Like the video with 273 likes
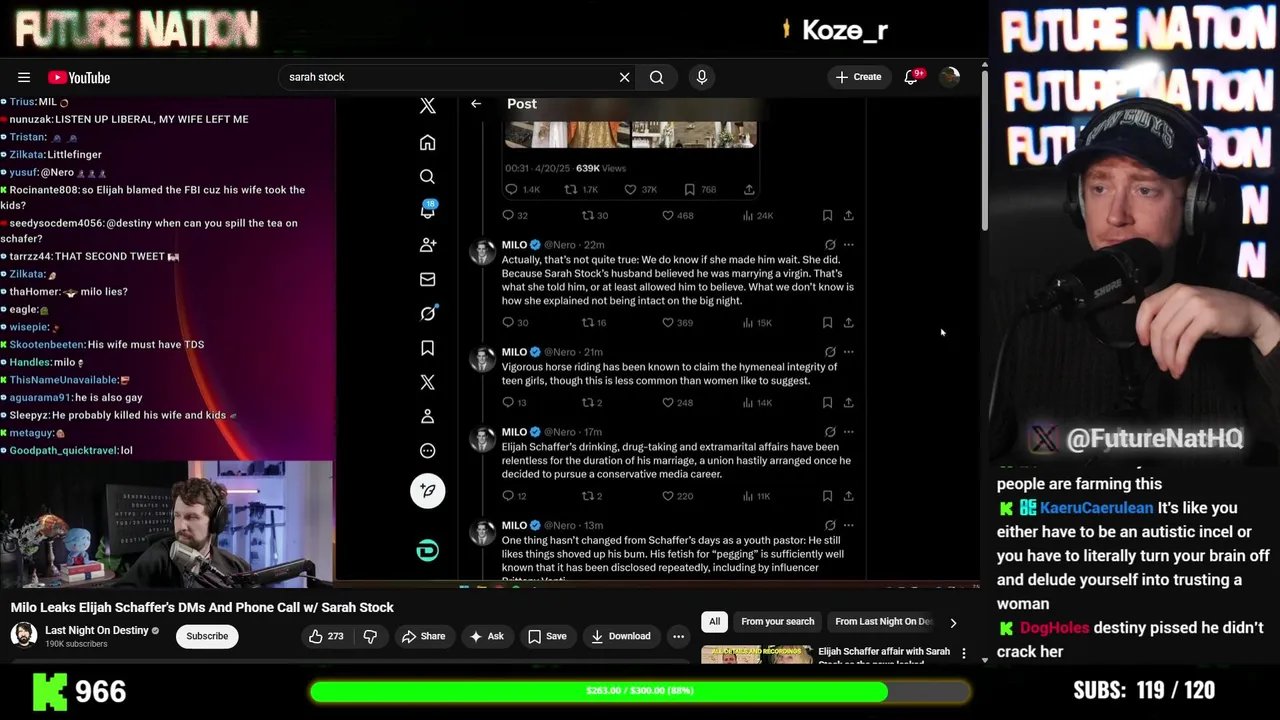 click(x=326, y=636)
